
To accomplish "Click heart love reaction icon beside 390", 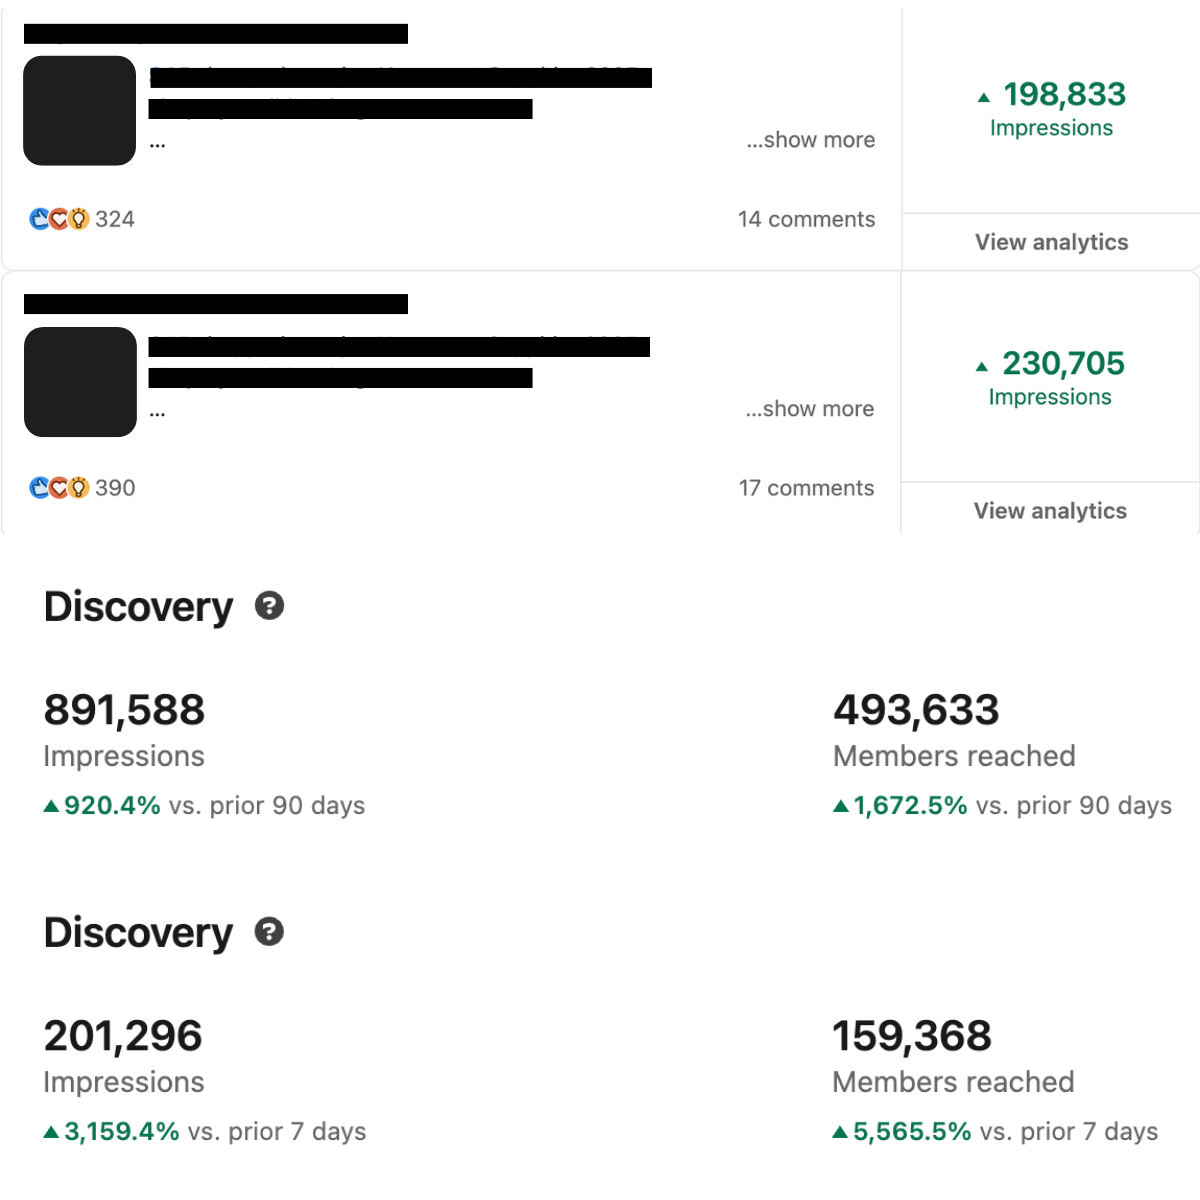I will pos(59,488).
